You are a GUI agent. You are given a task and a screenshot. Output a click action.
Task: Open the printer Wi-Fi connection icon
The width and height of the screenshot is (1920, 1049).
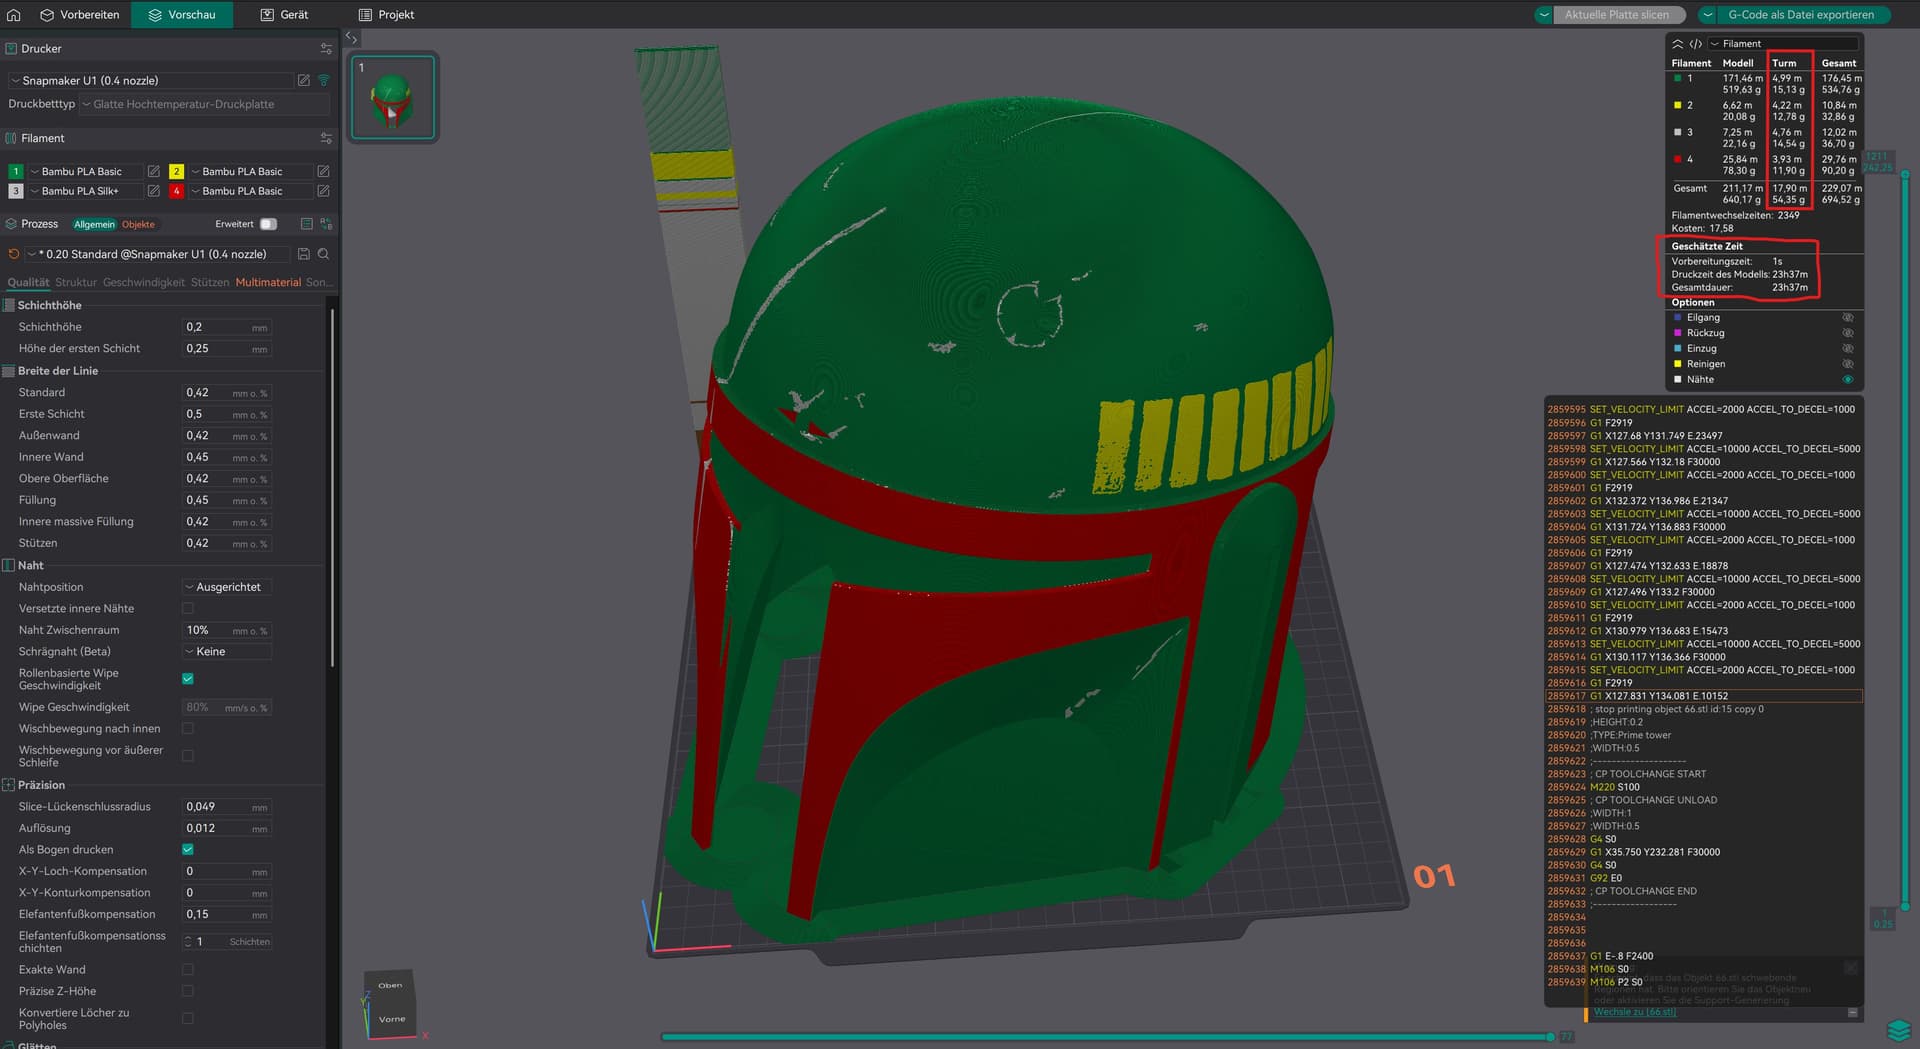323,80
